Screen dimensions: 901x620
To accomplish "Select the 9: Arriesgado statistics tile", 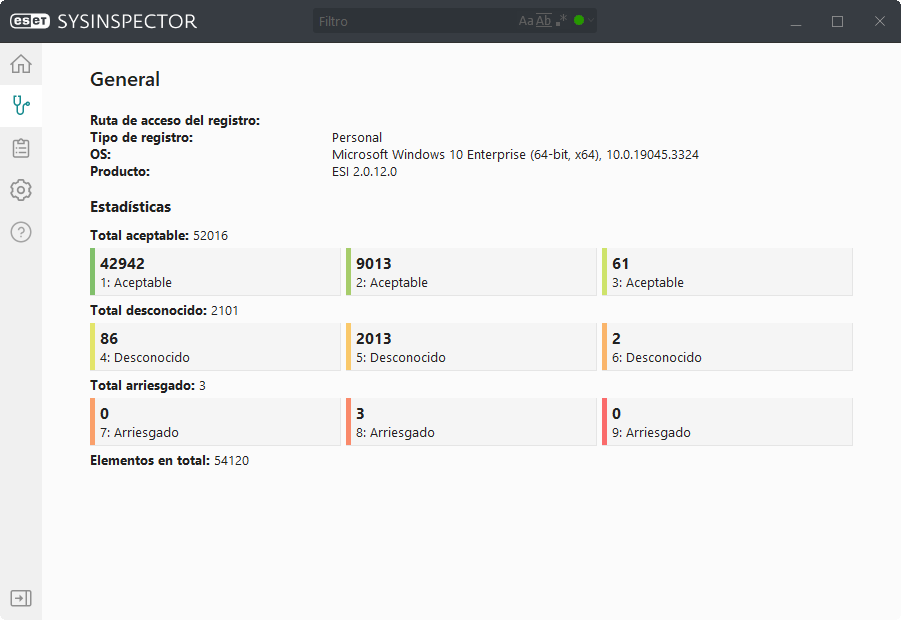I will [727, 422].
